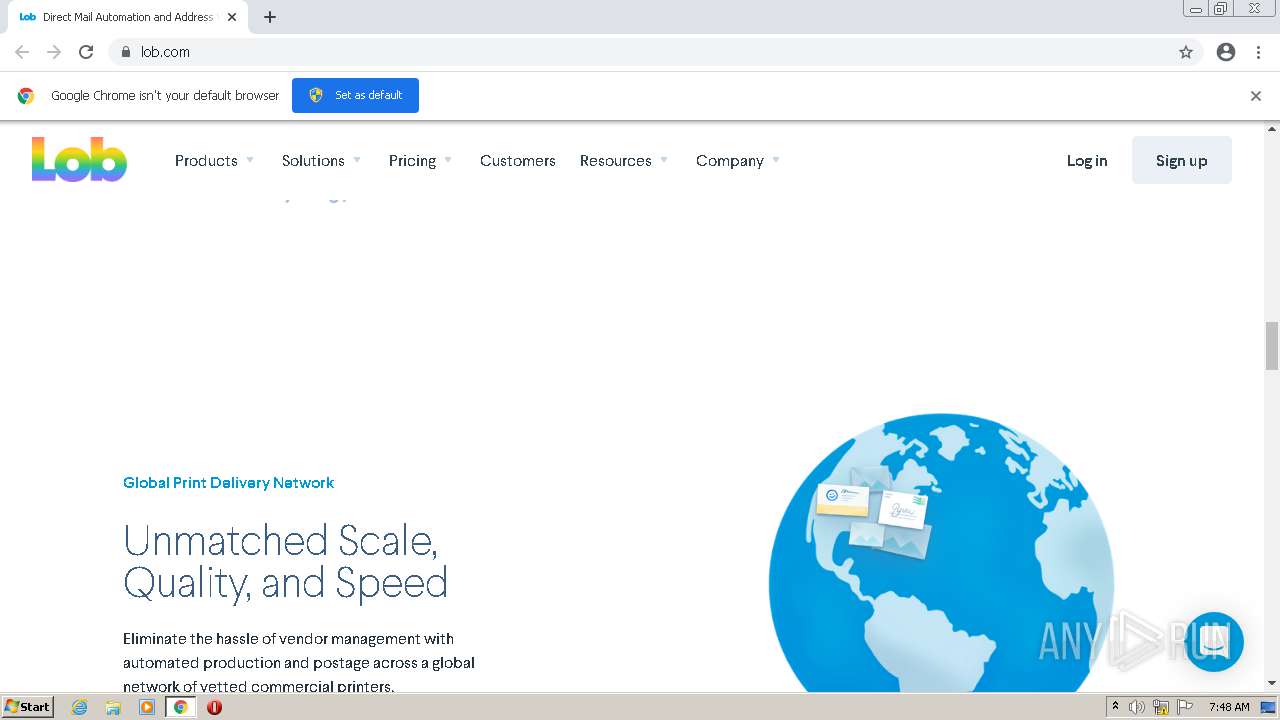Screen dimensions: 1280x720
Task: Select the Direct Mail Automation tab
Action: click(x=128, y=17)
